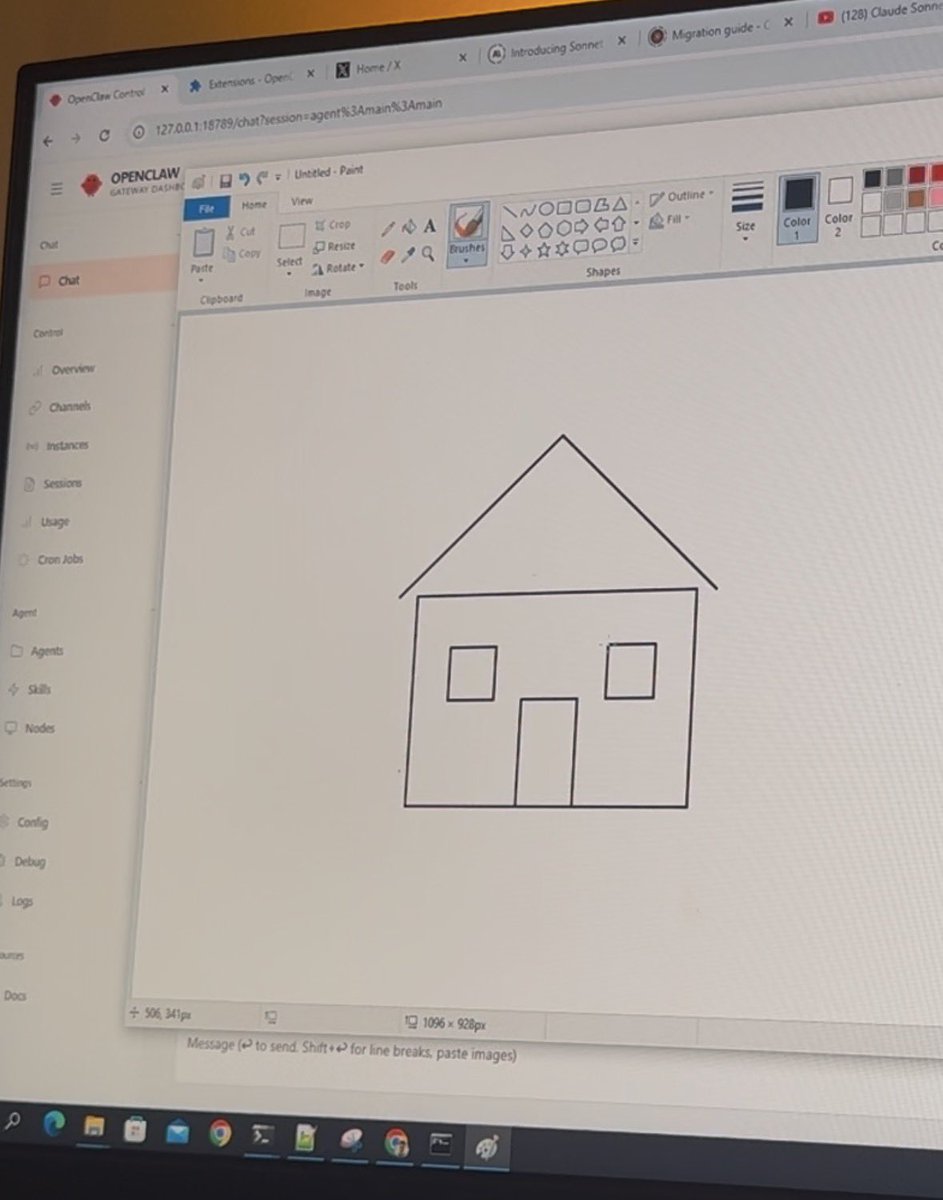Choose the Oval shape in Shapes gallery

546,209
